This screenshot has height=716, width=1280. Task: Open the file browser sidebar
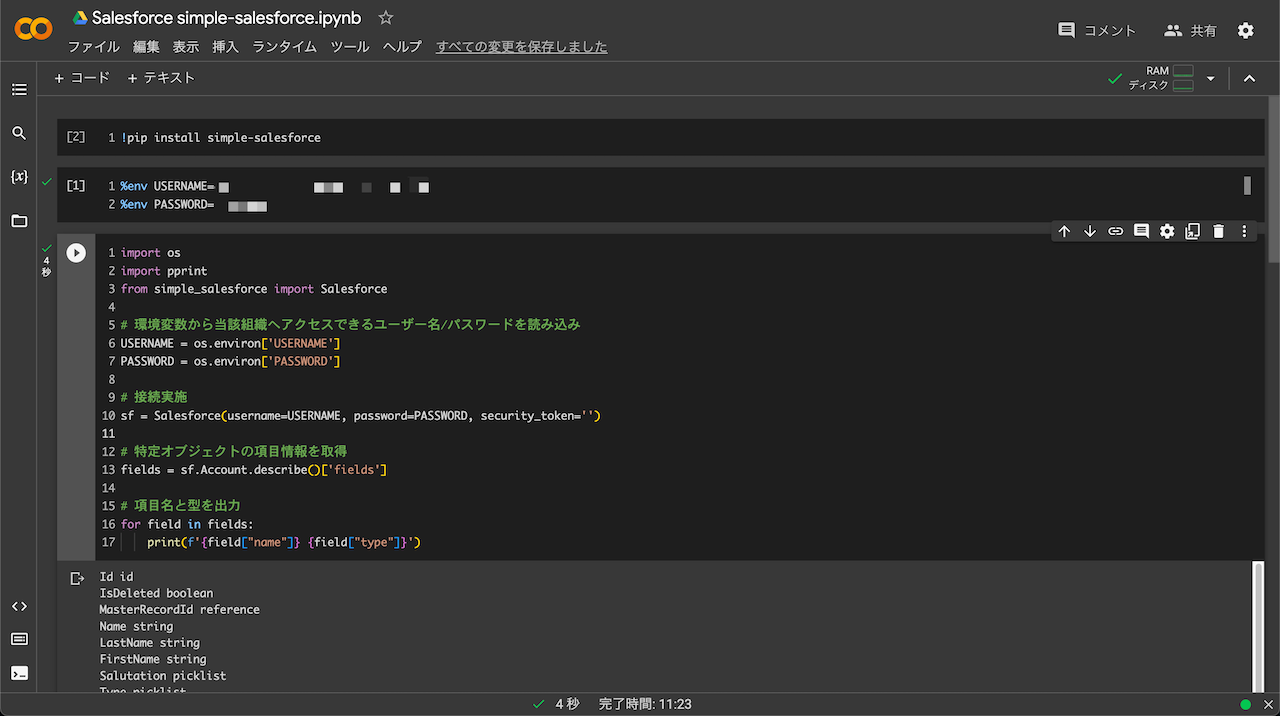(x=18, y=220)
